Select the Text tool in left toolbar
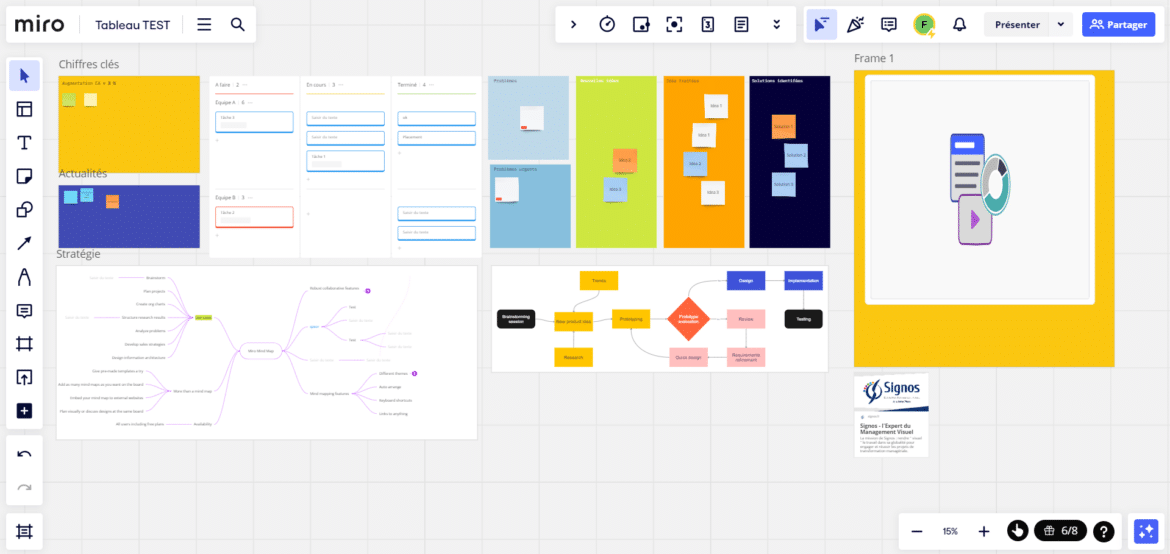The image size is (1170, 554). point(24,143)
